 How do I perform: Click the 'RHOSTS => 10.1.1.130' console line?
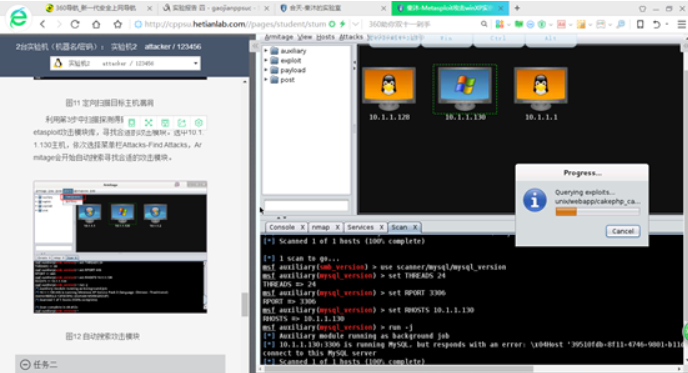304,319
